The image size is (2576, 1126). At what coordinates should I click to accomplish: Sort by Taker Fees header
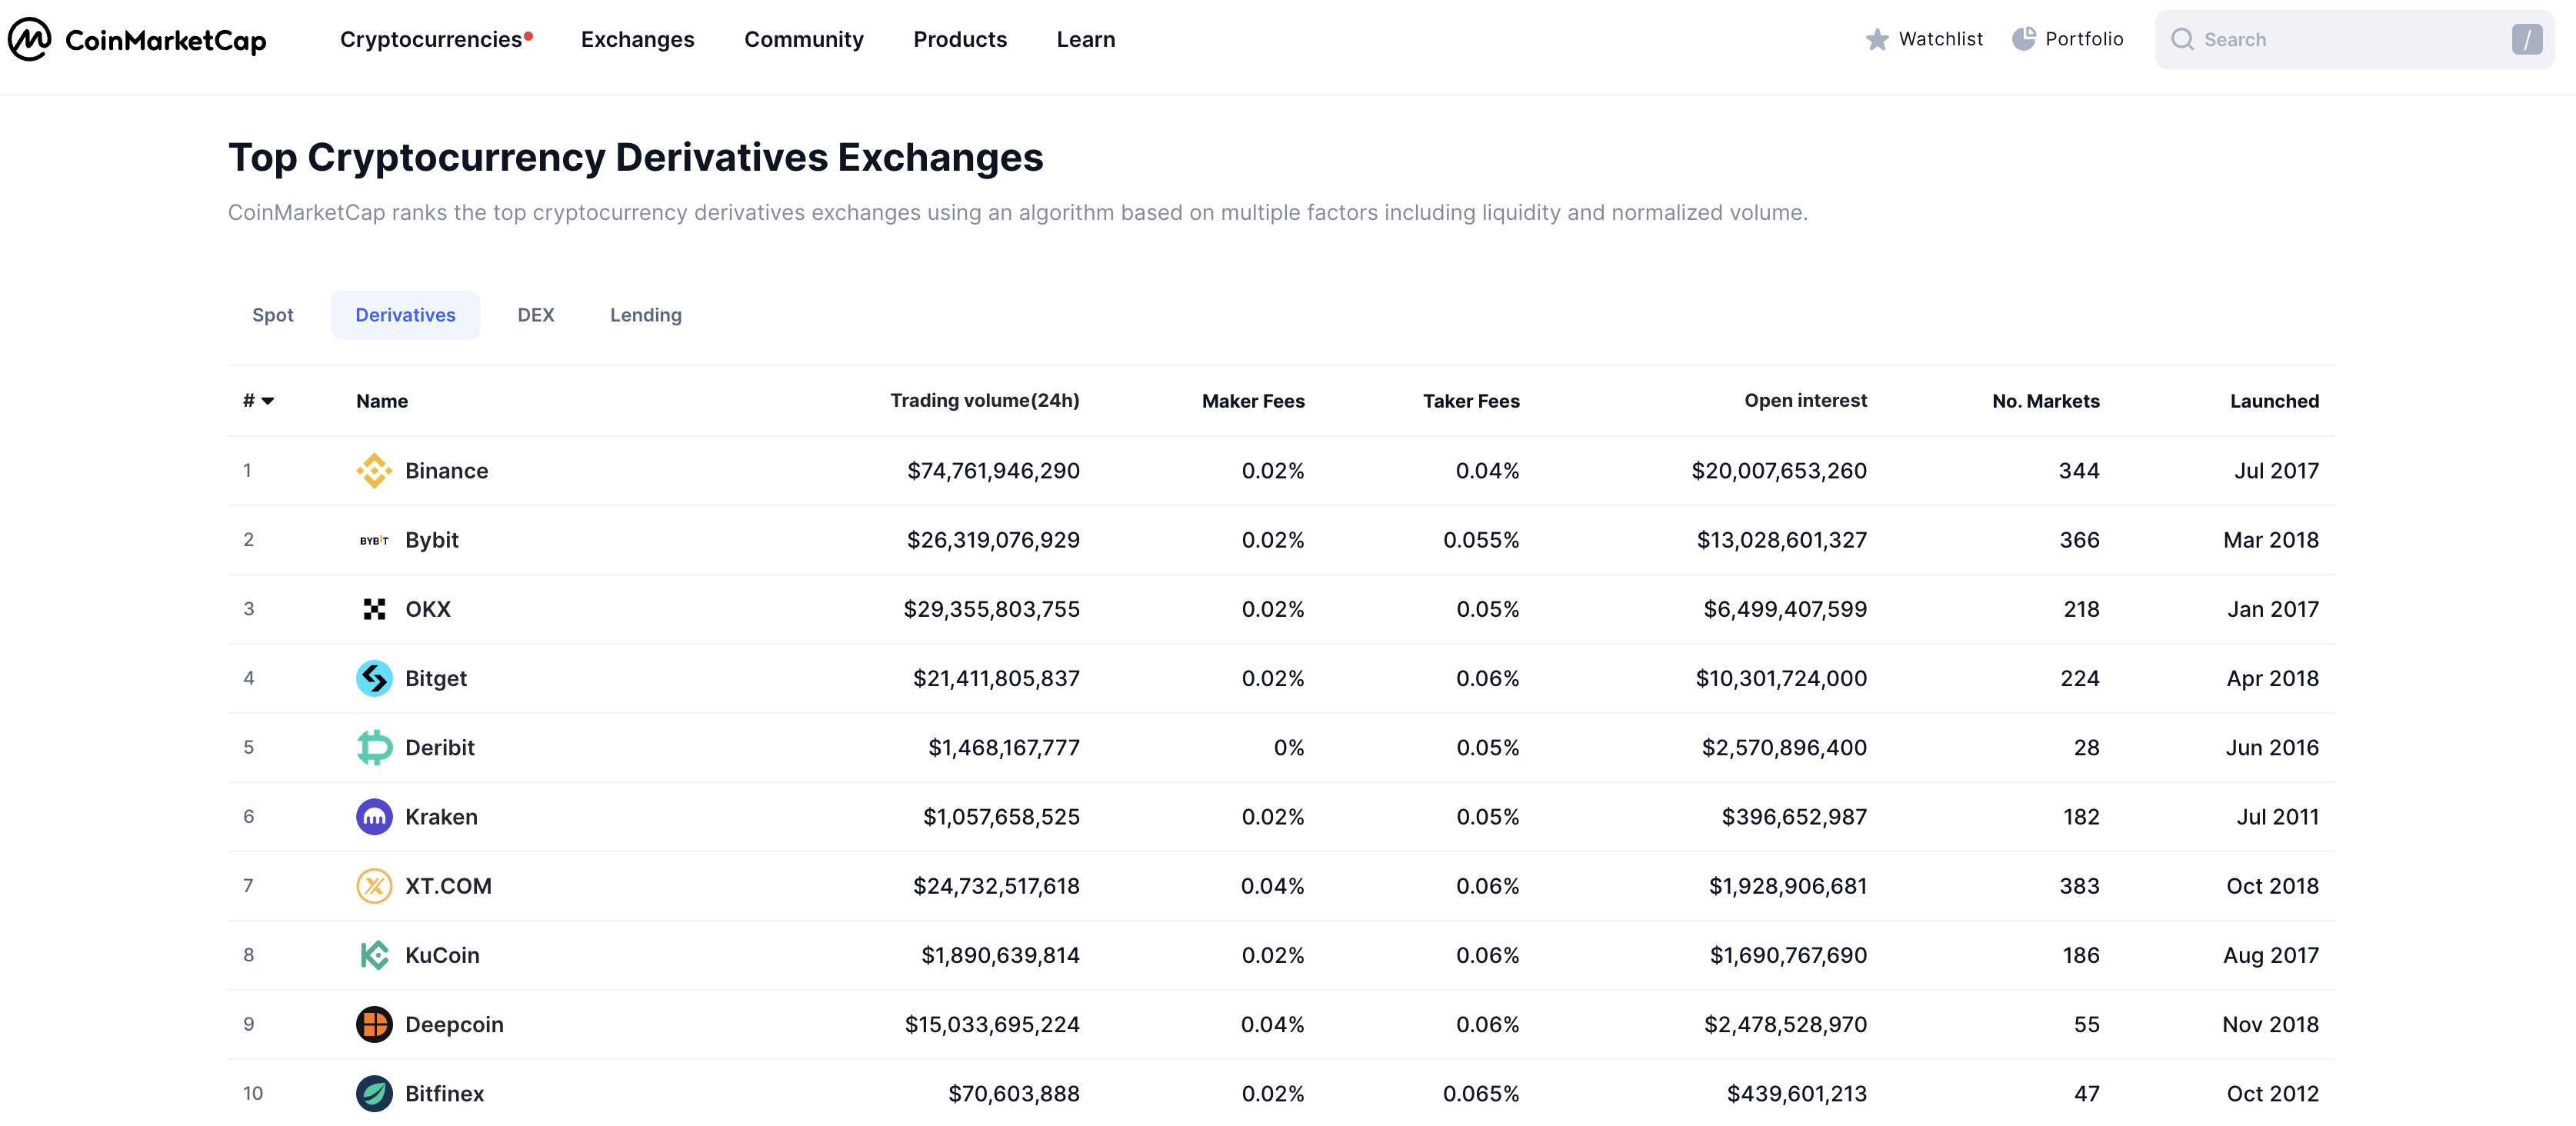[1471, 401]
